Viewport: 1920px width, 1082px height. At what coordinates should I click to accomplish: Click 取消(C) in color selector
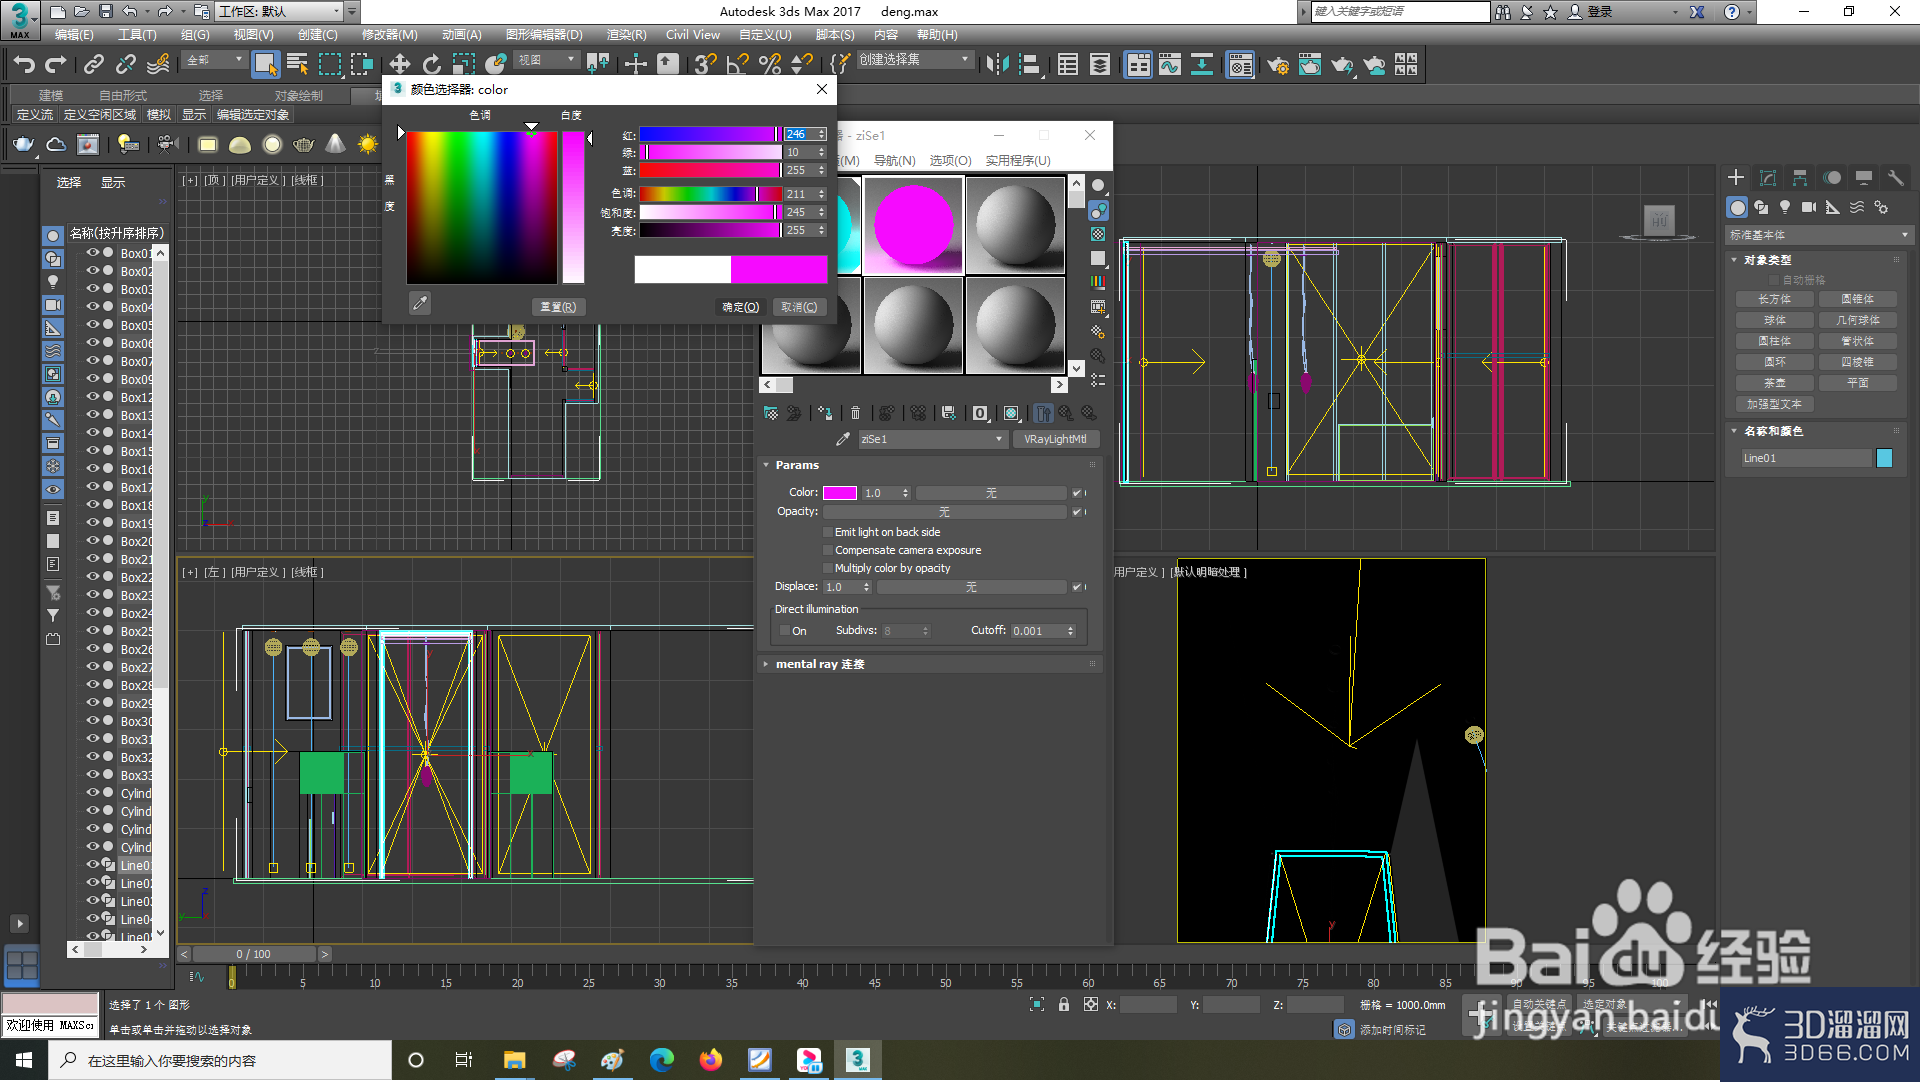coord(799,307)
